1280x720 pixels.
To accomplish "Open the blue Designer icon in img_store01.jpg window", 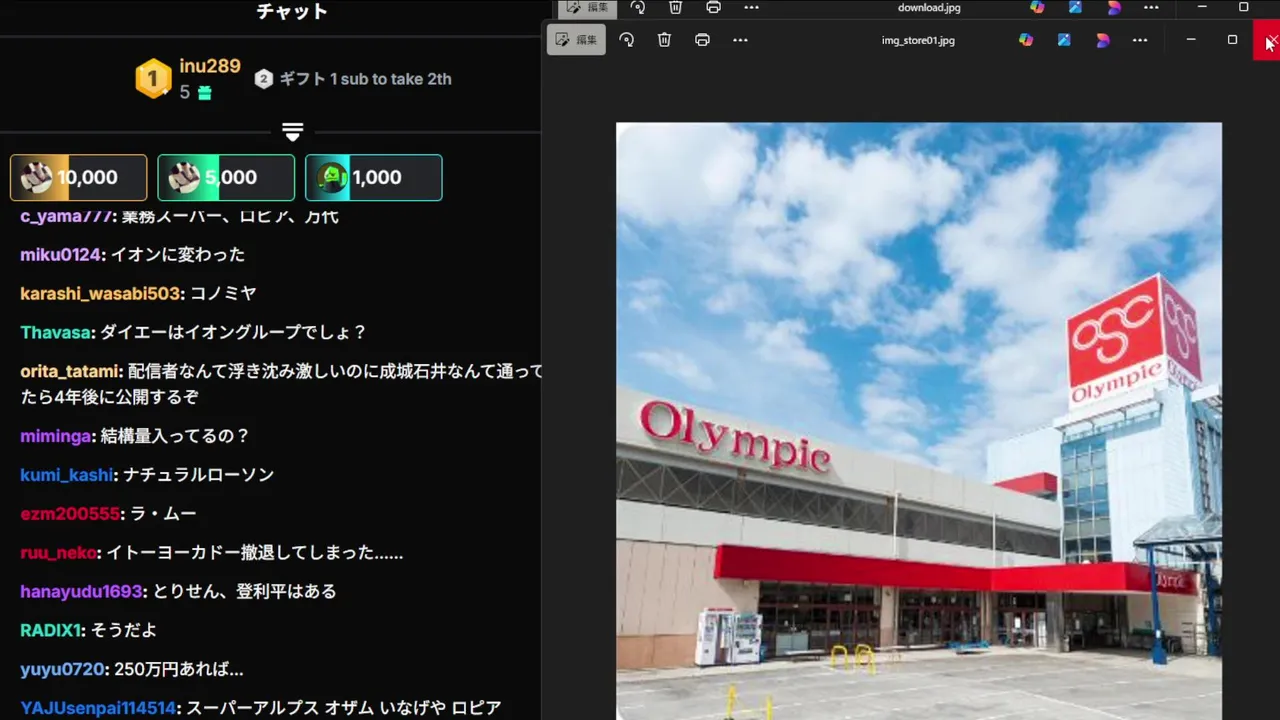I will pos(1064,40).
